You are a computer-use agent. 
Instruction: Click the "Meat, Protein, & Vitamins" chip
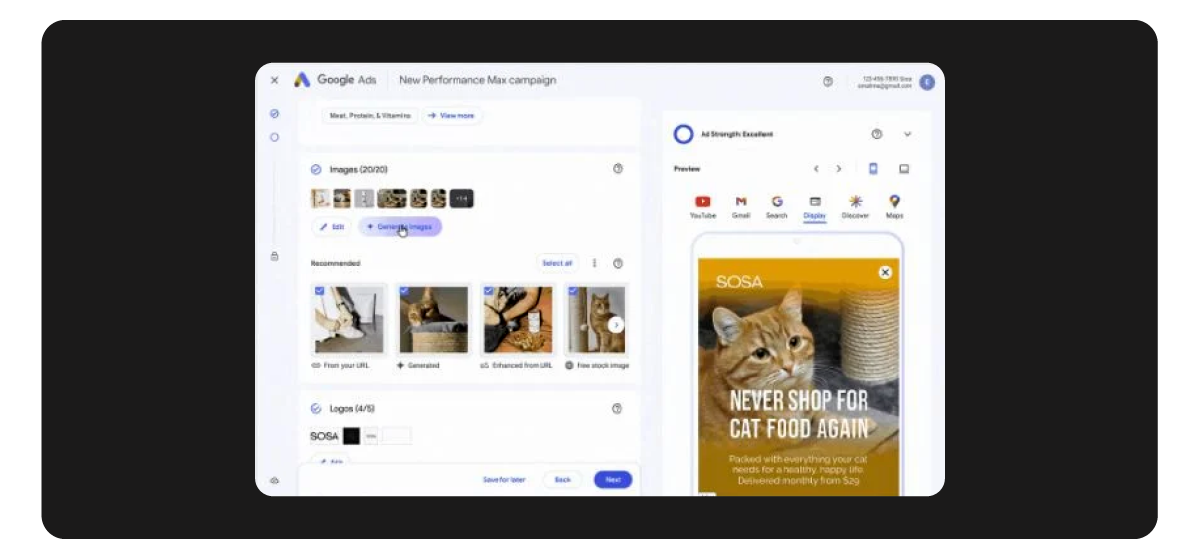pos(369,116)
